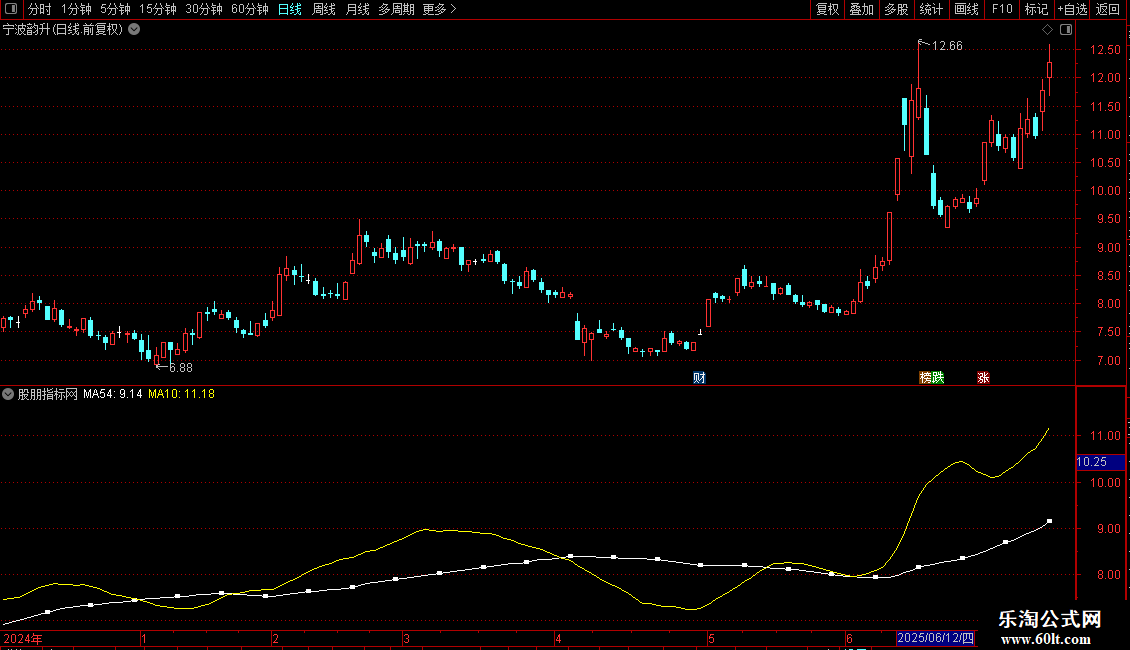Click the 叠加 overlay button
Image resolution: width=1130 pixels, height=650 pixels.
pyautogui.click(x=861, y=9)
